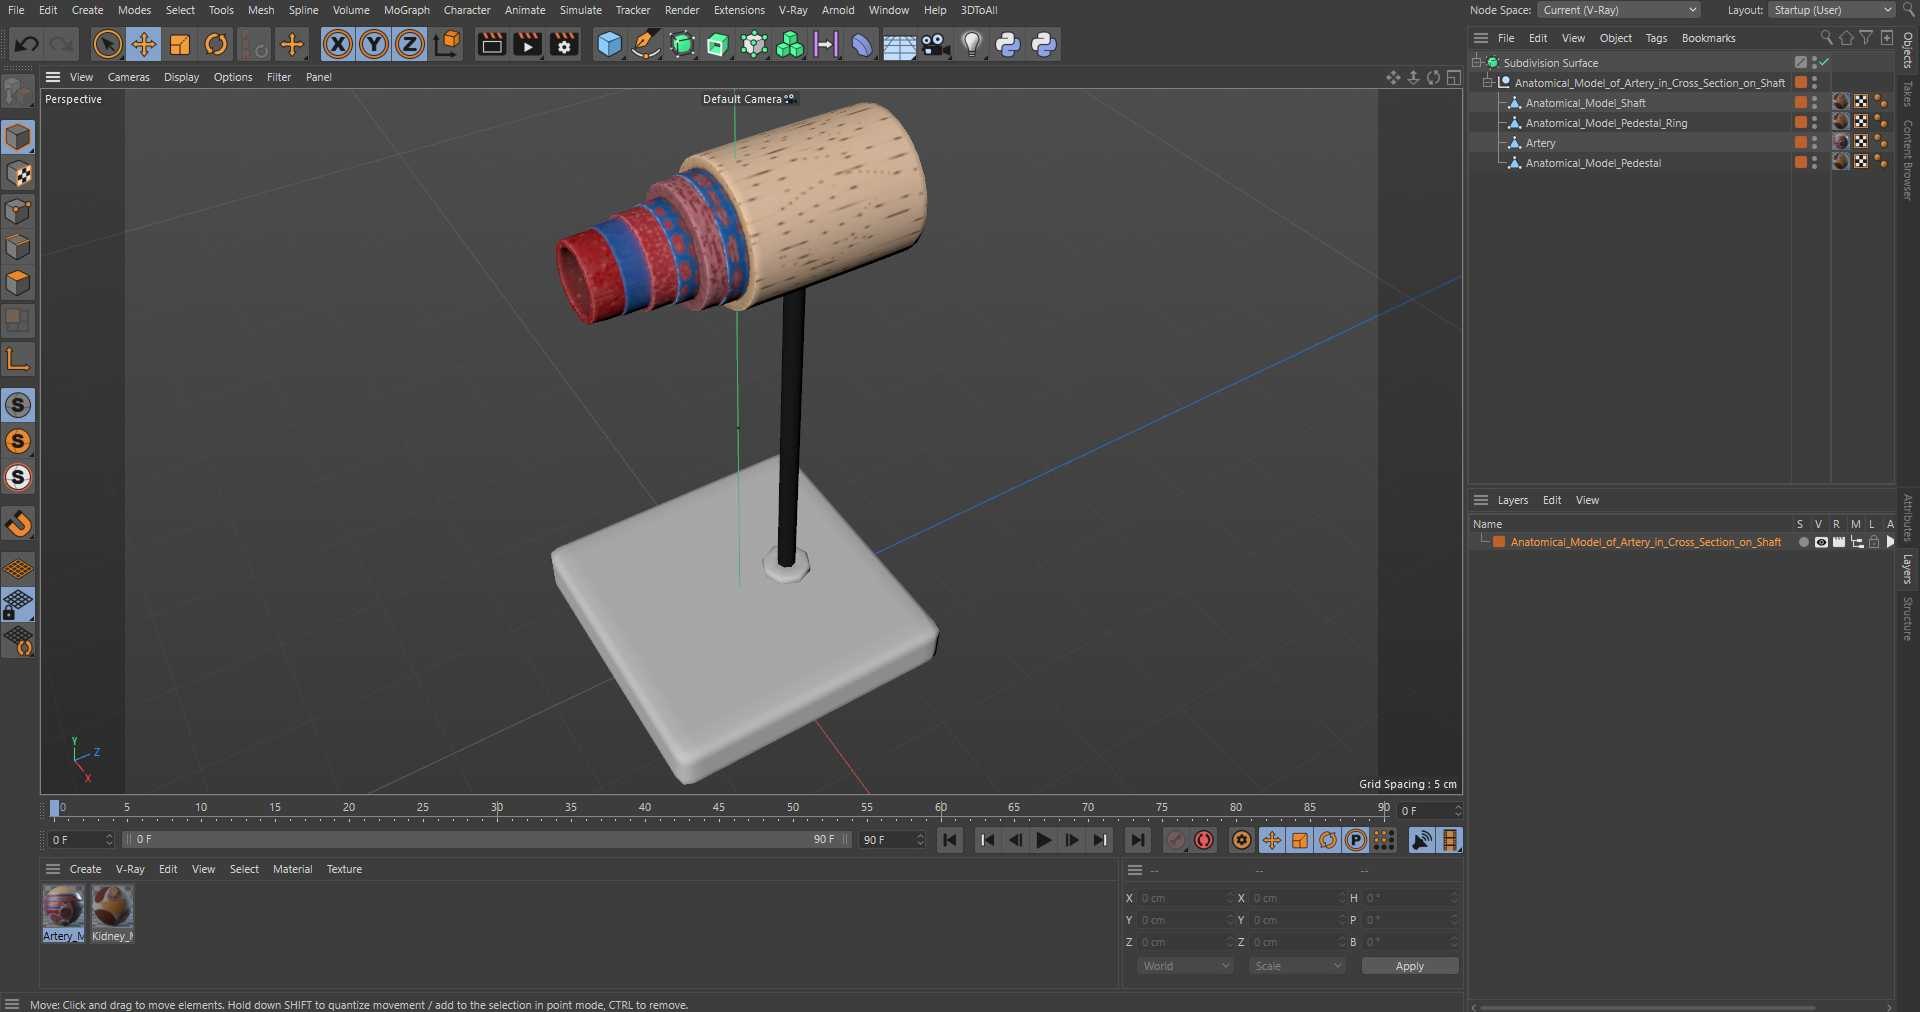
Task: Click the Undo arrow icon
Action: (x=27, y=44)
